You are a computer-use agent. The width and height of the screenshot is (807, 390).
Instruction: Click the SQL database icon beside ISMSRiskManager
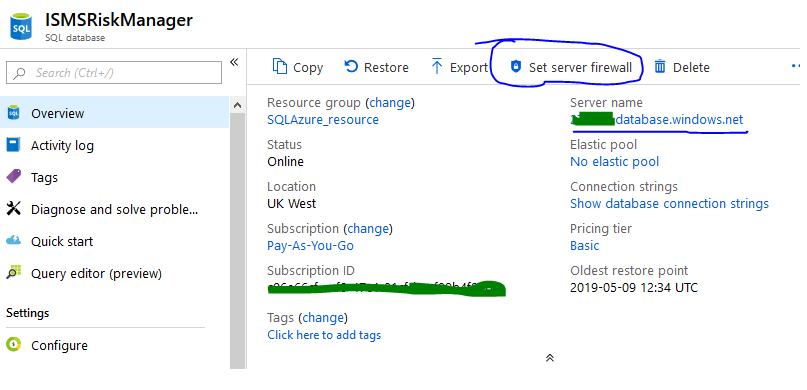click(x=21, y=27)
